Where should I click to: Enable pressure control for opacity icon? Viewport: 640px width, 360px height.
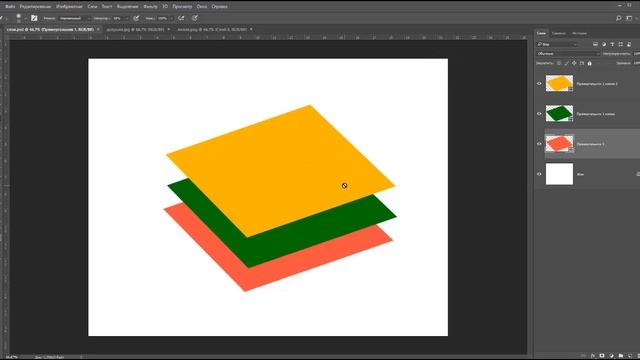point(136,18)
